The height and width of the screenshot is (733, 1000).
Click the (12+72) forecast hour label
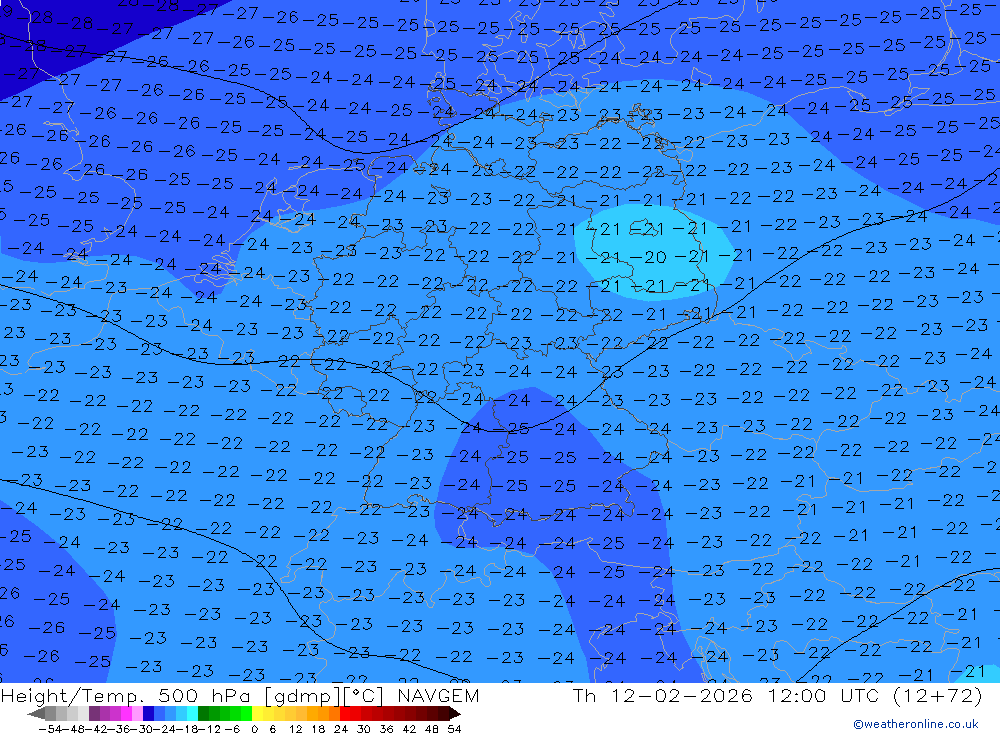click(x=938, y=695)
